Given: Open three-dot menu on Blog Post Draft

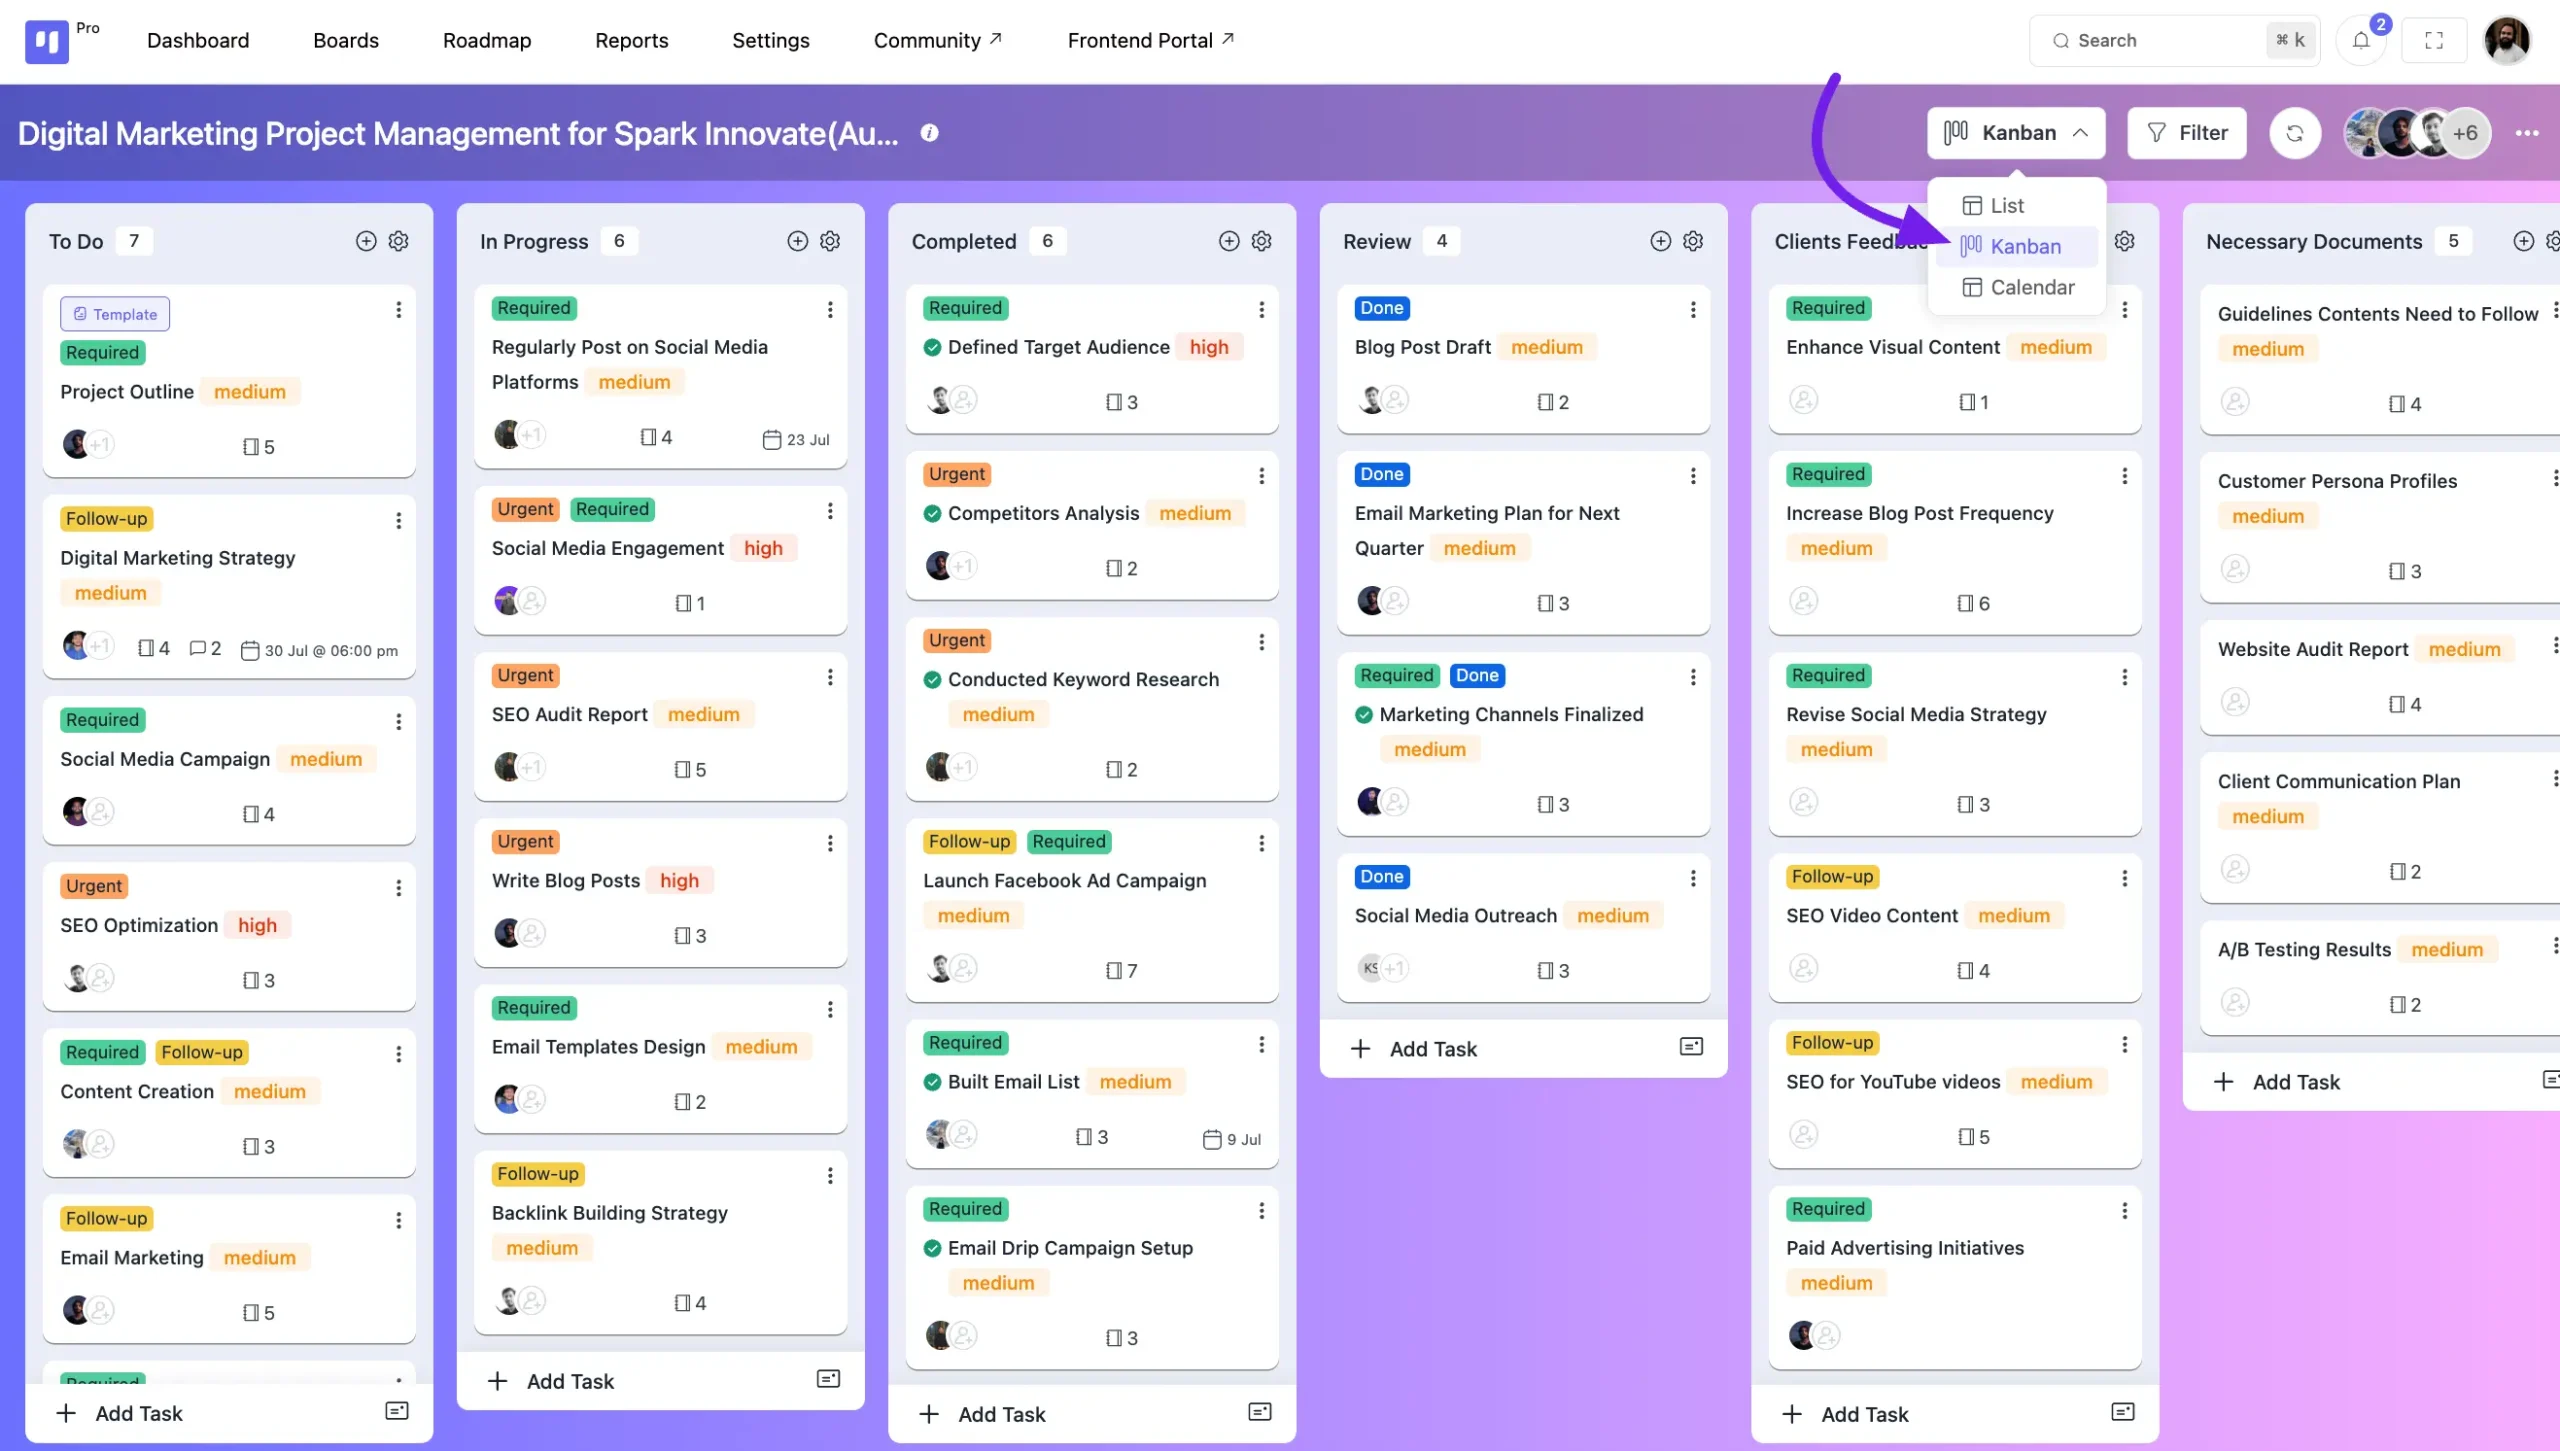Looking at the screenshot, I should [x=1693, y=310].
